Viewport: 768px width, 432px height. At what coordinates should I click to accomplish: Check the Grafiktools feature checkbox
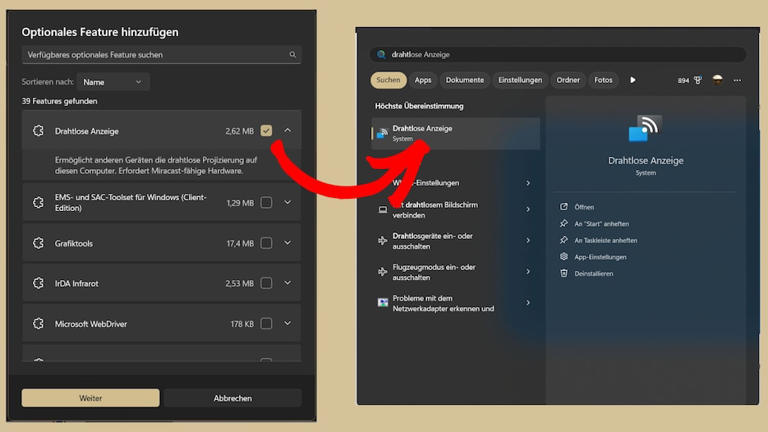click(266, 243)
